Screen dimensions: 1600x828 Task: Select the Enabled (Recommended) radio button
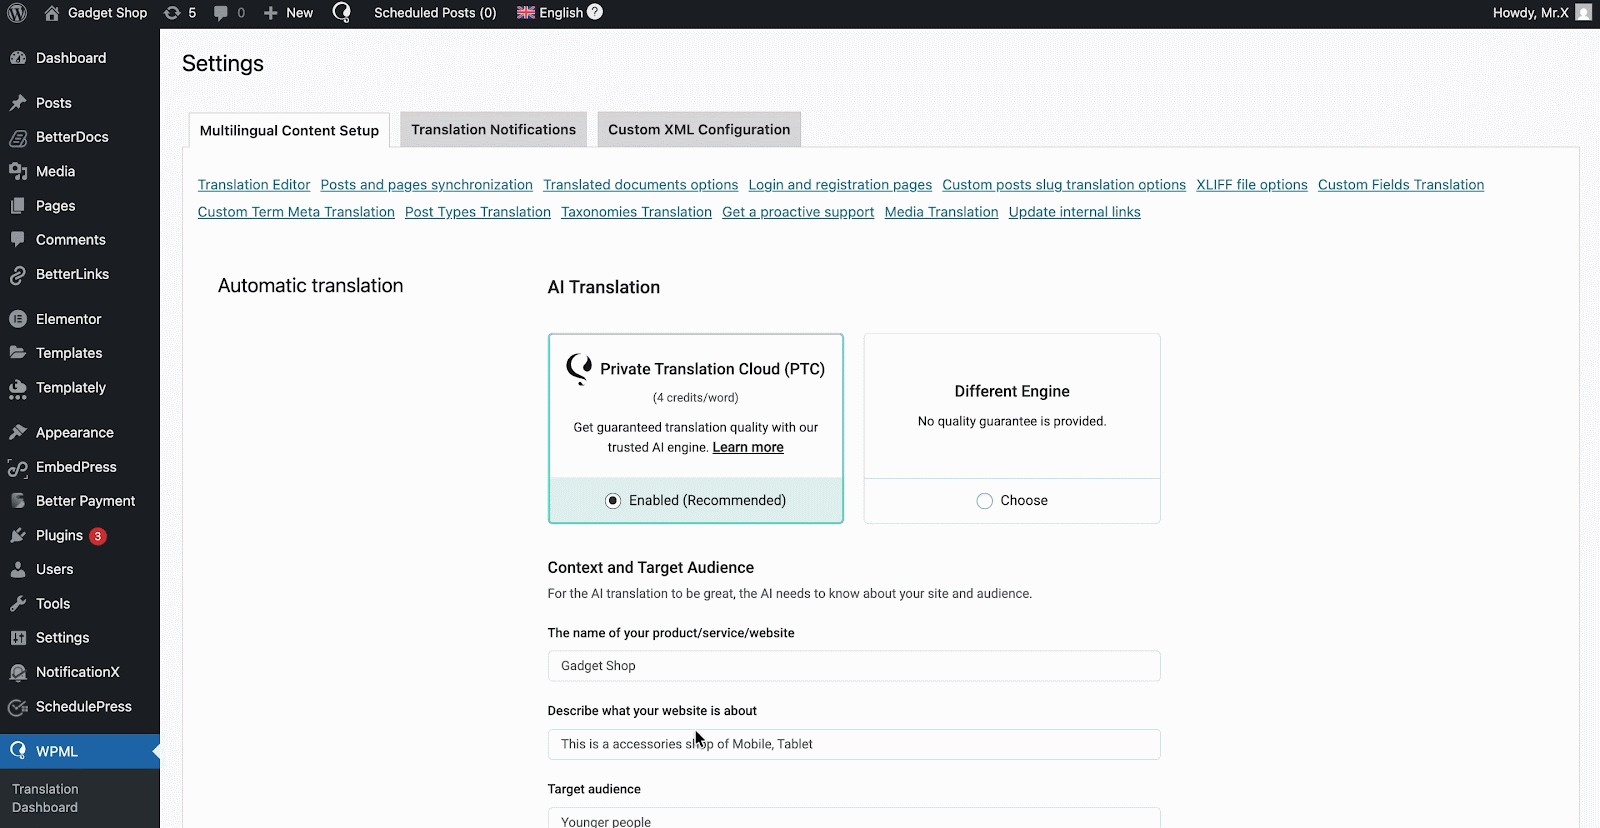[613, 501]
